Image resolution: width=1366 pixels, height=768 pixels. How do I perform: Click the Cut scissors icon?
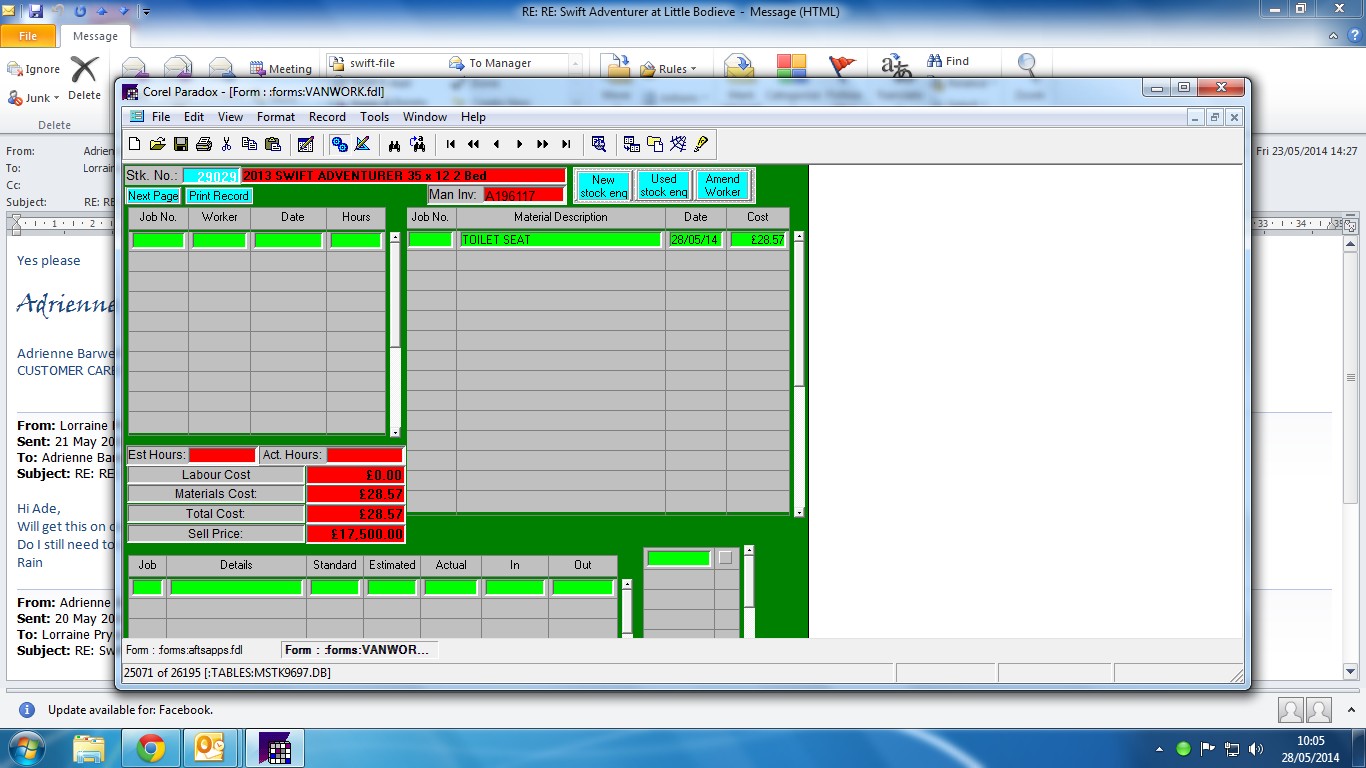coord(227,144)
